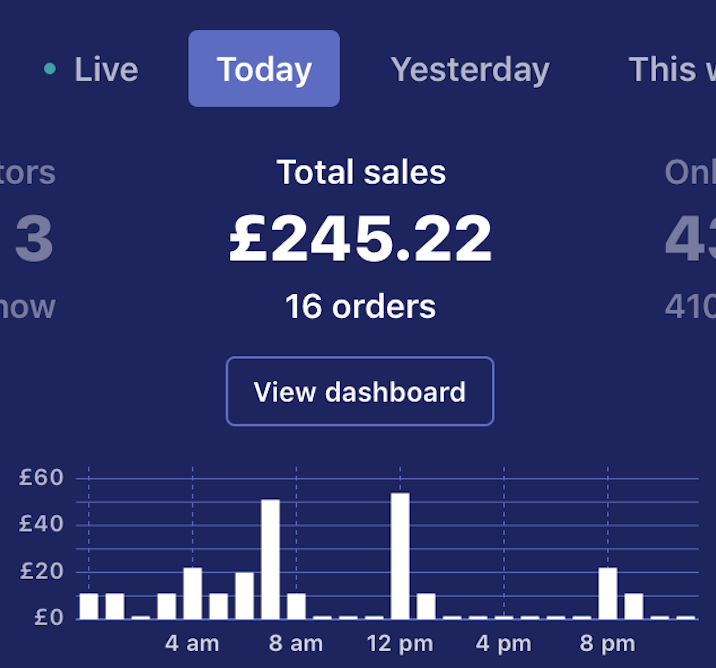This screenshot has width=716, height=668.
Task: Click the 4 pm x-axis label
Action: [x=504, y=643]
